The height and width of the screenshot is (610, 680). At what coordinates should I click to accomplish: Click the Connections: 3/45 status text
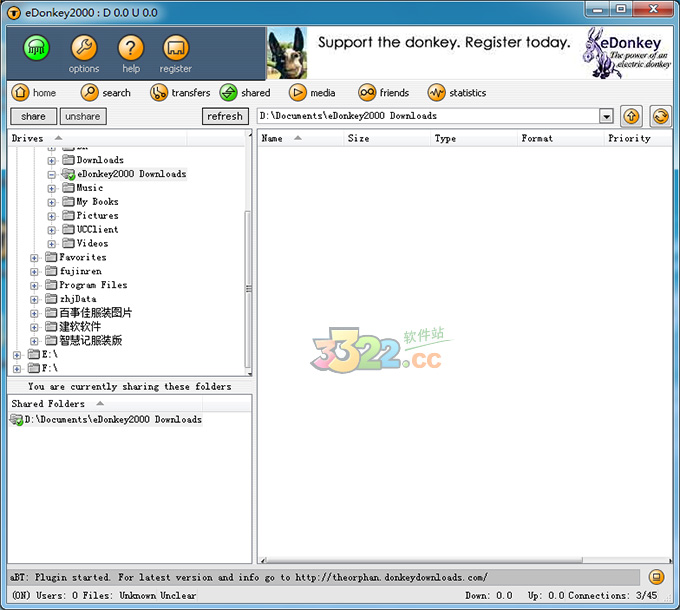click(x=613, y=596)
